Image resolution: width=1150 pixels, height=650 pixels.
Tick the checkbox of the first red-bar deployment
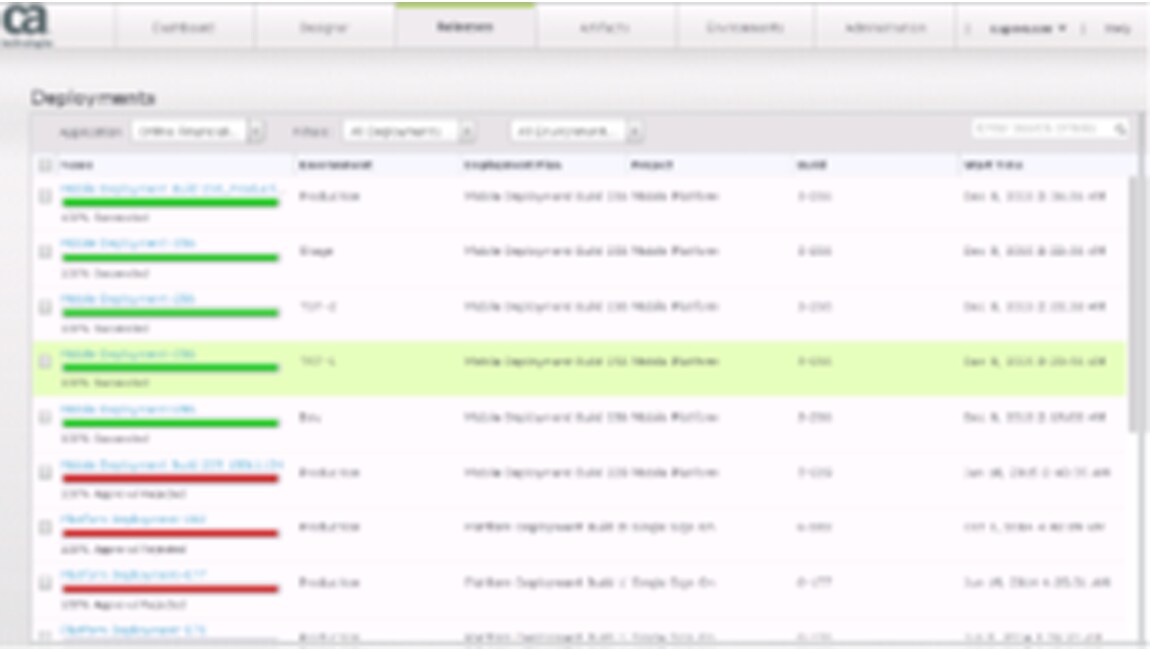(x=45, y=473)
